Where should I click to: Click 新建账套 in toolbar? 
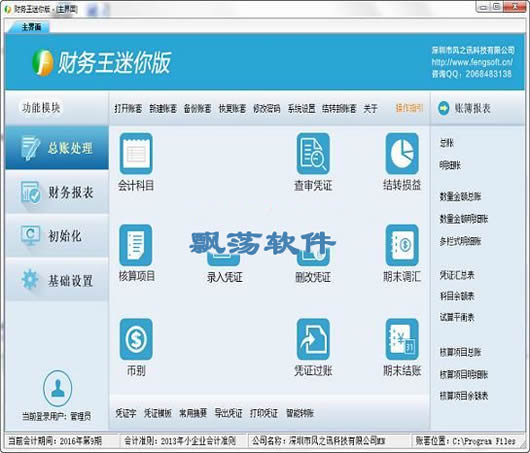163,109
